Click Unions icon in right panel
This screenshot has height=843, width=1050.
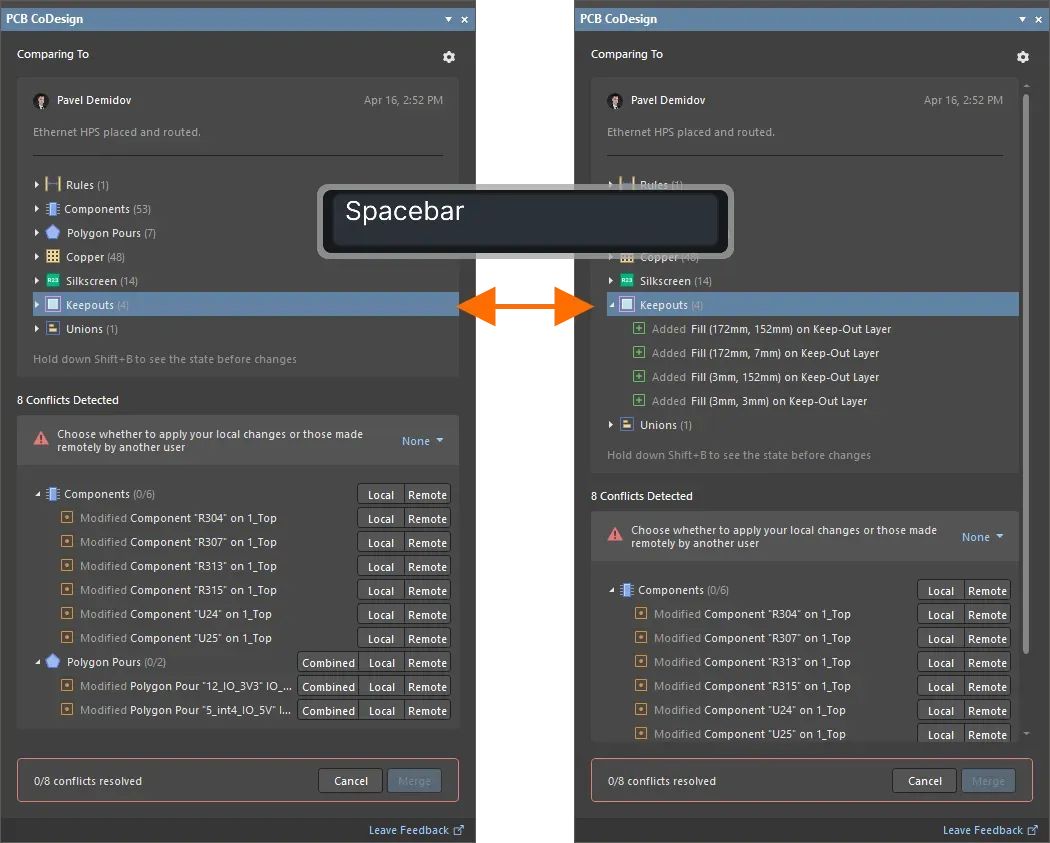click(627, 424)
